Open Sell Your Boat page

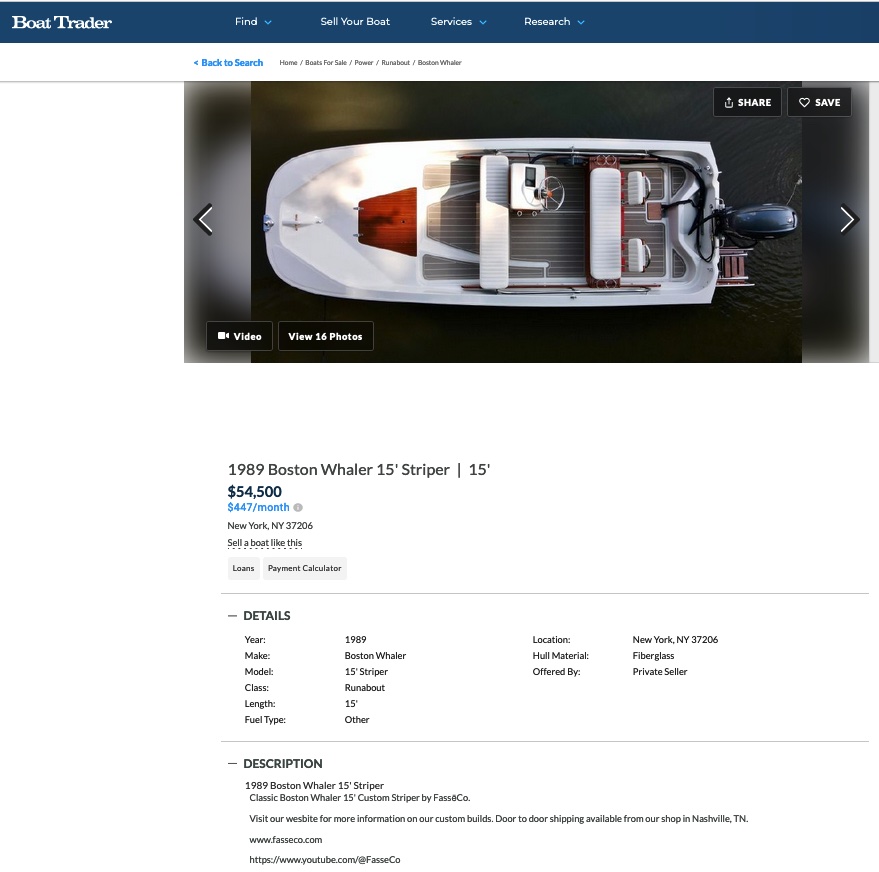click(355, 22)
